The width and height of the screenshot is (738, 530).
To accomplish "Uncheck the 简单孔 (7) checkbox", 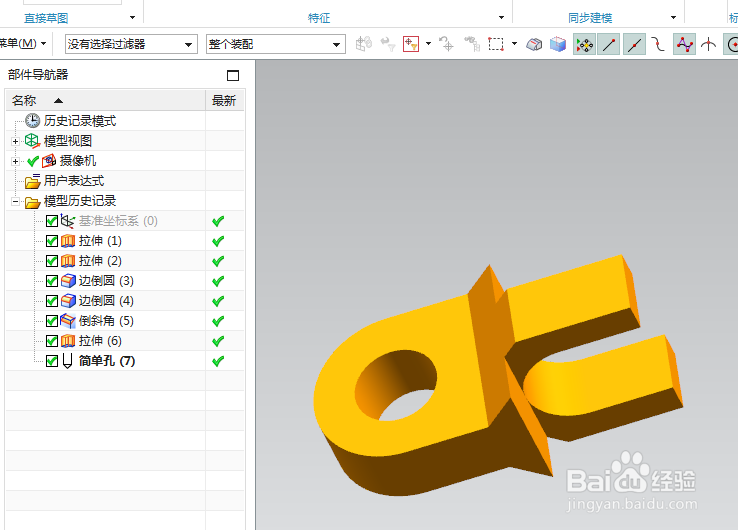I will 52,361.
